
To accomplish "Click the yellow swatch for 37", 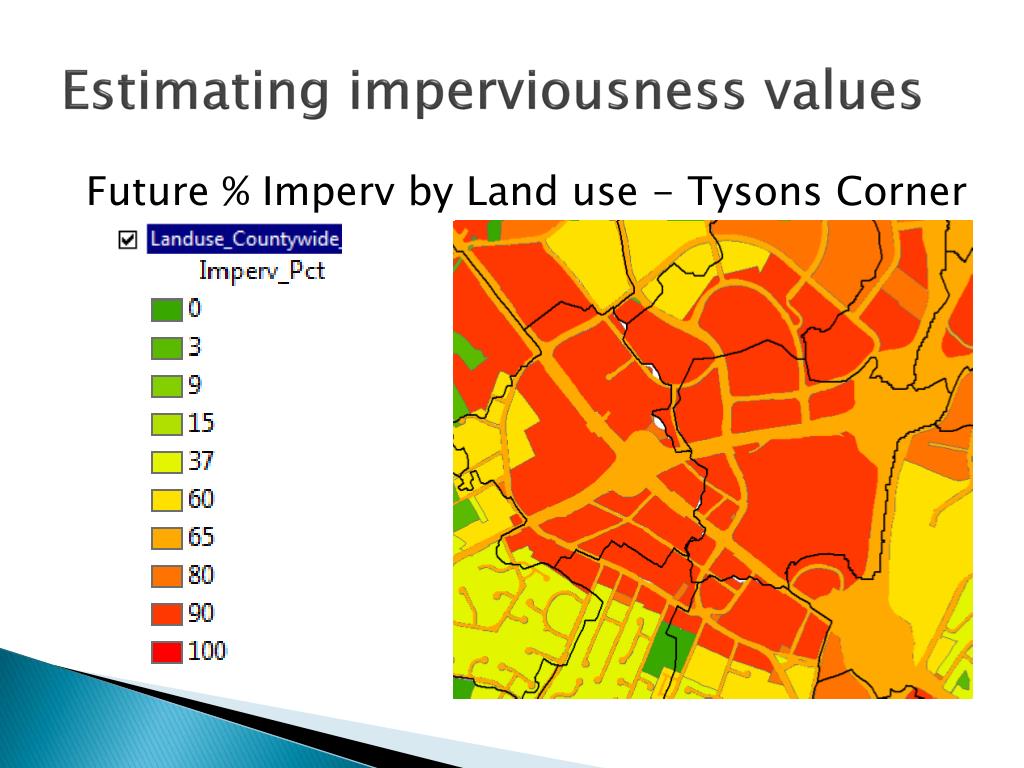I will click(x=167, y=462).
